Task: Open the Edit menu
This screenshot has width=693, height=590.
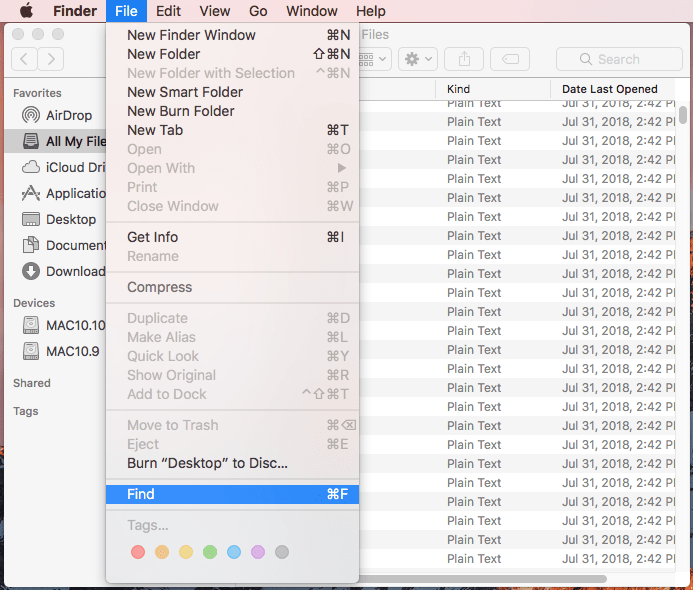Action: click(x=168, y=11)
